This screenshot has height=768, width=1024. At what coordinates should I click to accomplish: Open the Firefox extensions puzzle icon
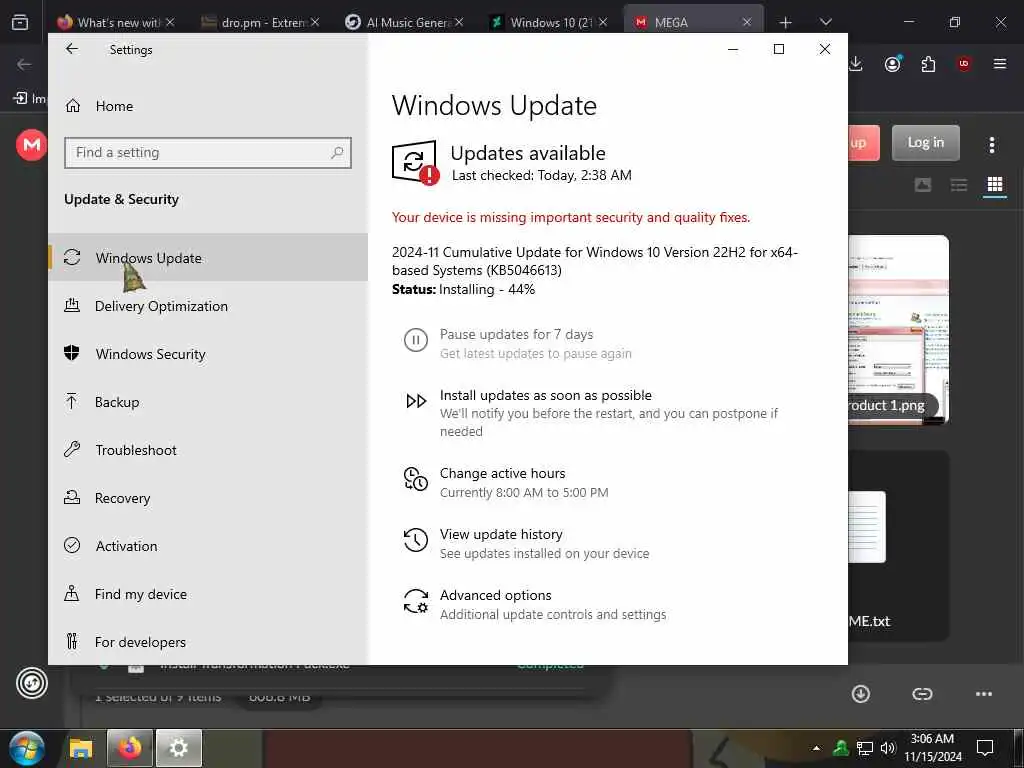928,63
